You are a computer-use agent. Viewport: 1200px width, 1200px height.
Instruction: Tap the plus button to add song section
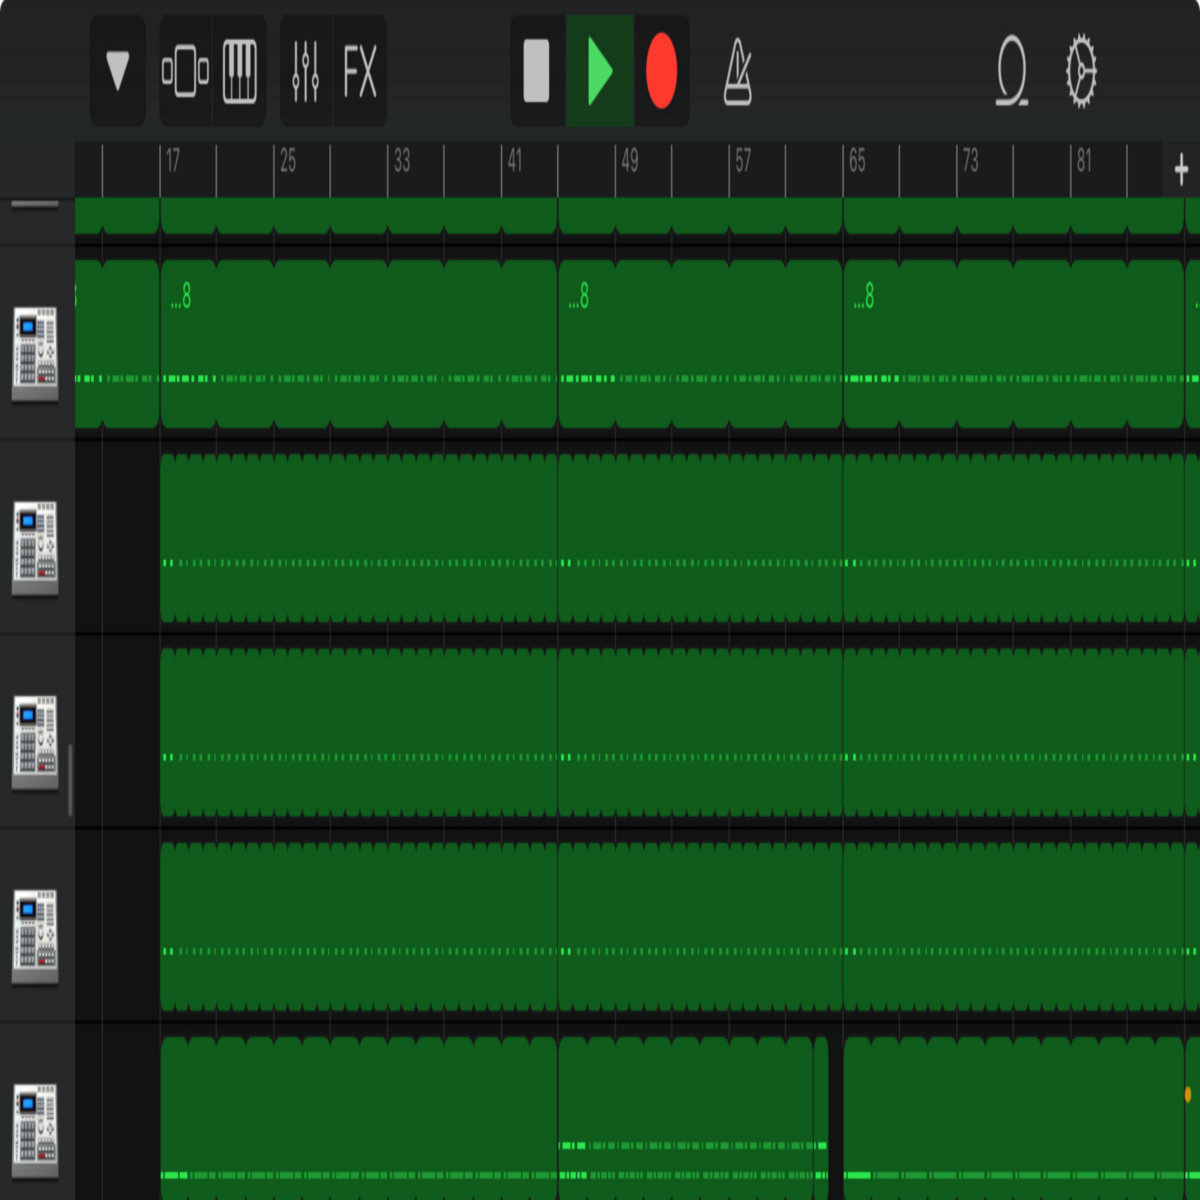1181,169
